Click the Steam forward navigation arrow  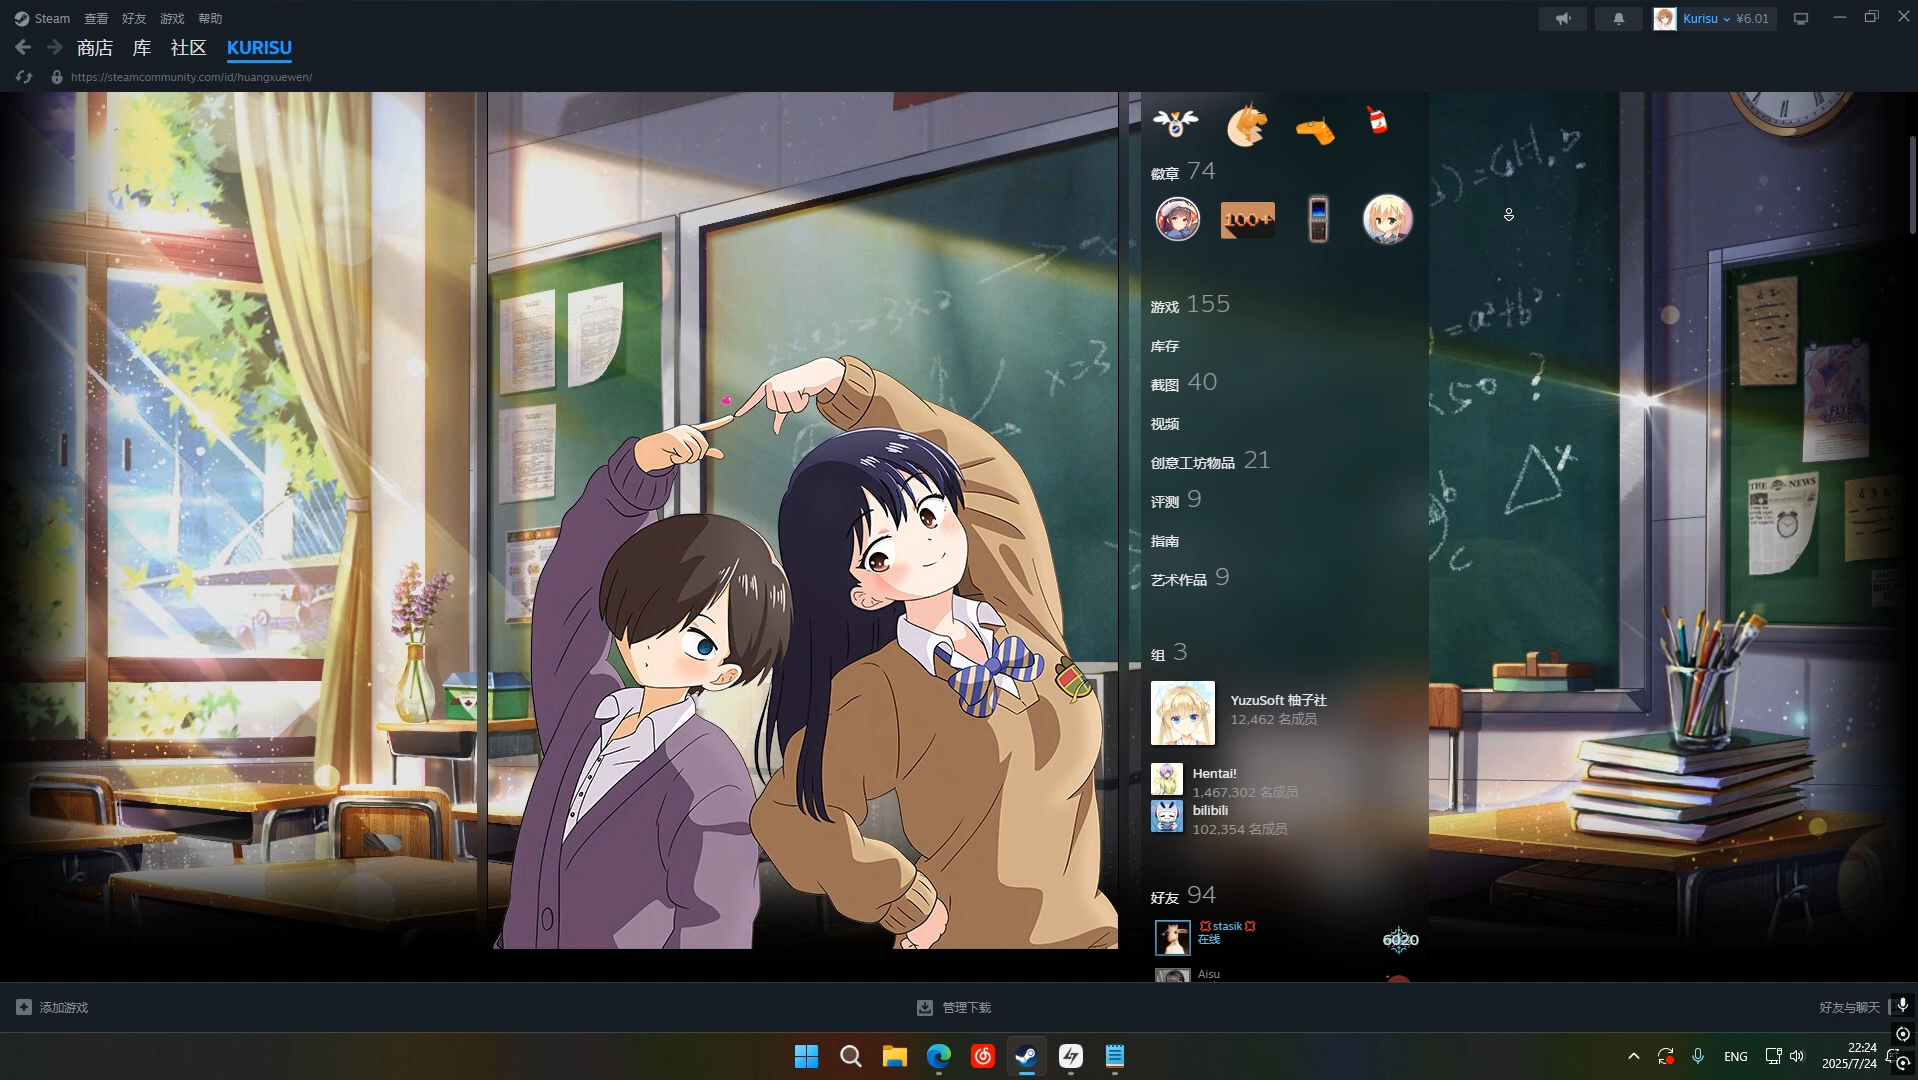click(x=55, y=47)
